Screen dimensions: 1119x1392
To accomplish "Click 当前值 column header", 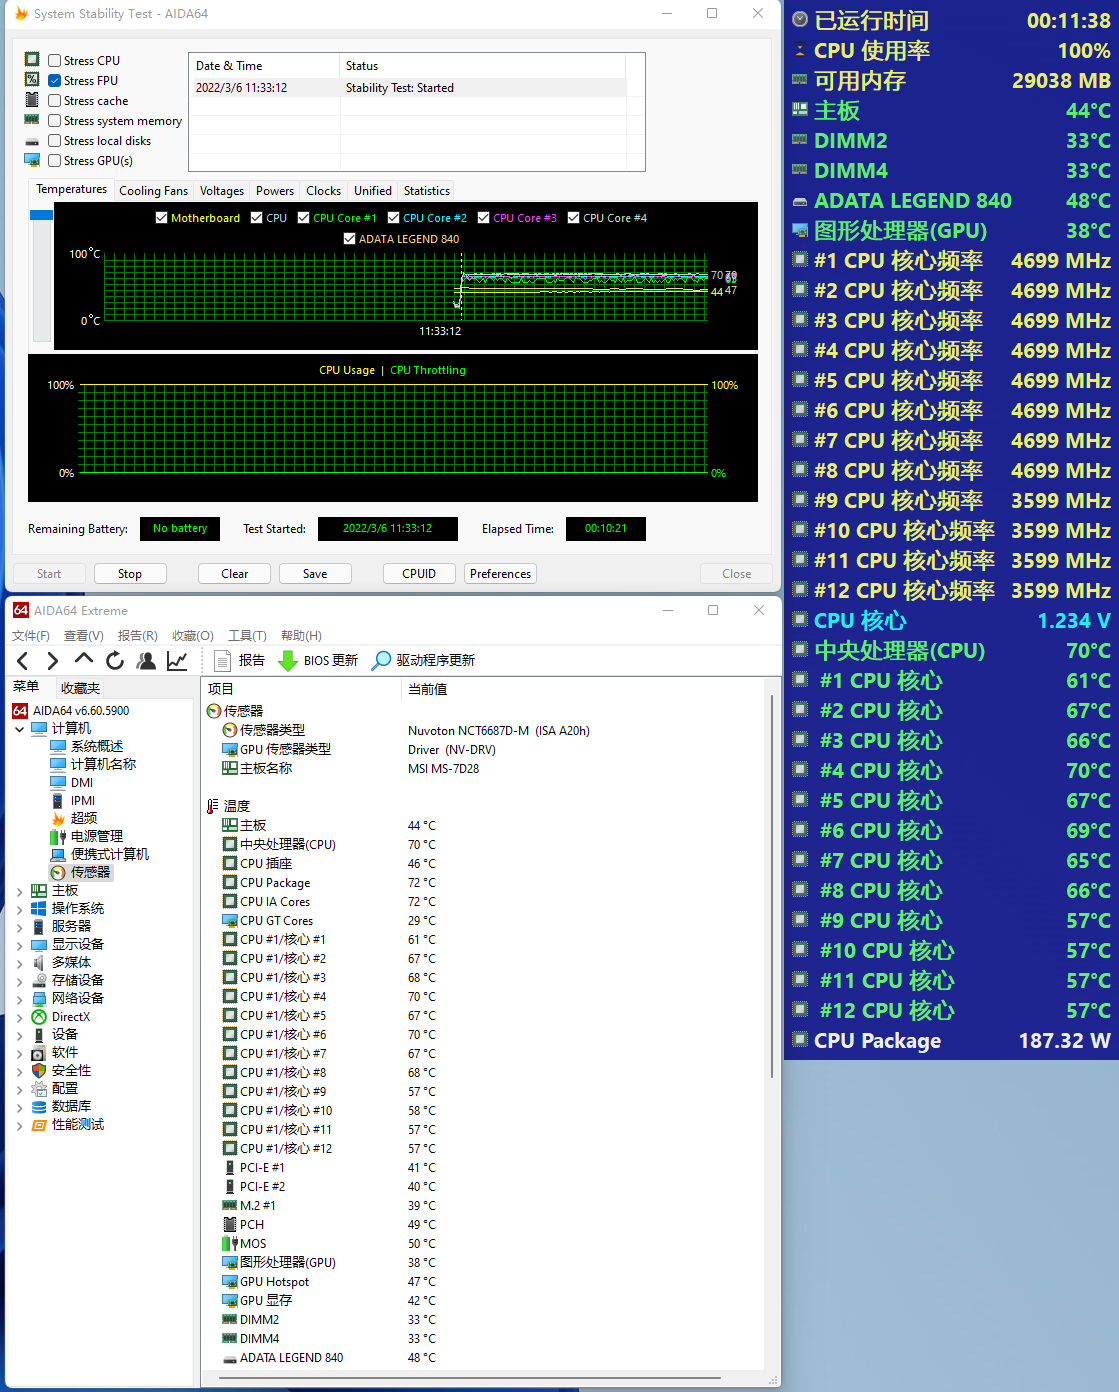I will coord(428,689).
